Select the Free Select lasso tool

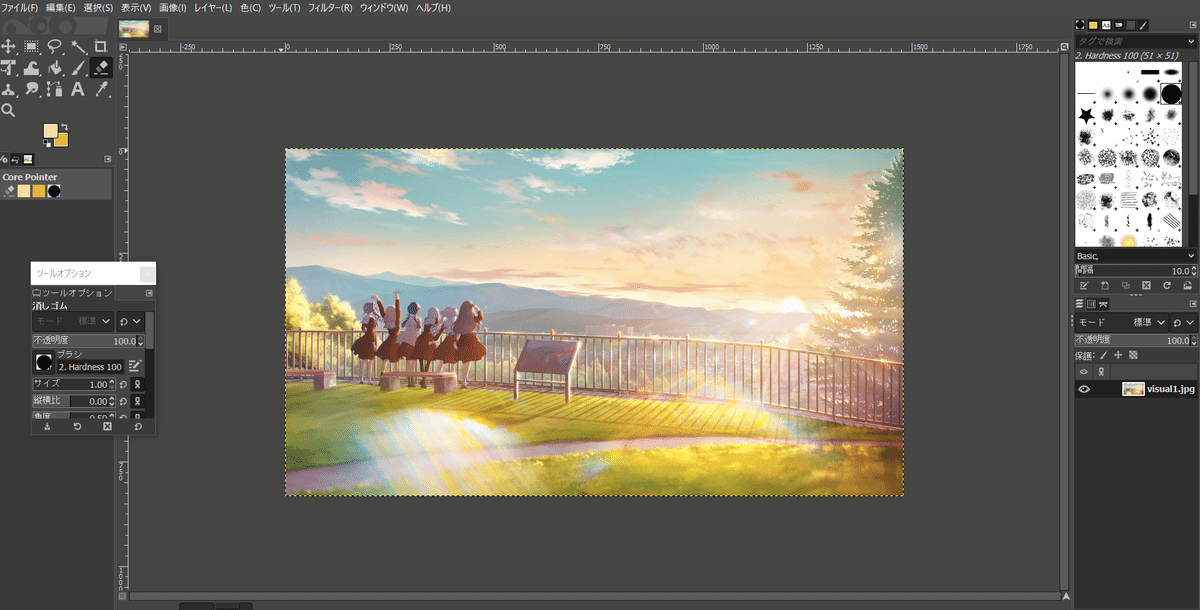54,46
